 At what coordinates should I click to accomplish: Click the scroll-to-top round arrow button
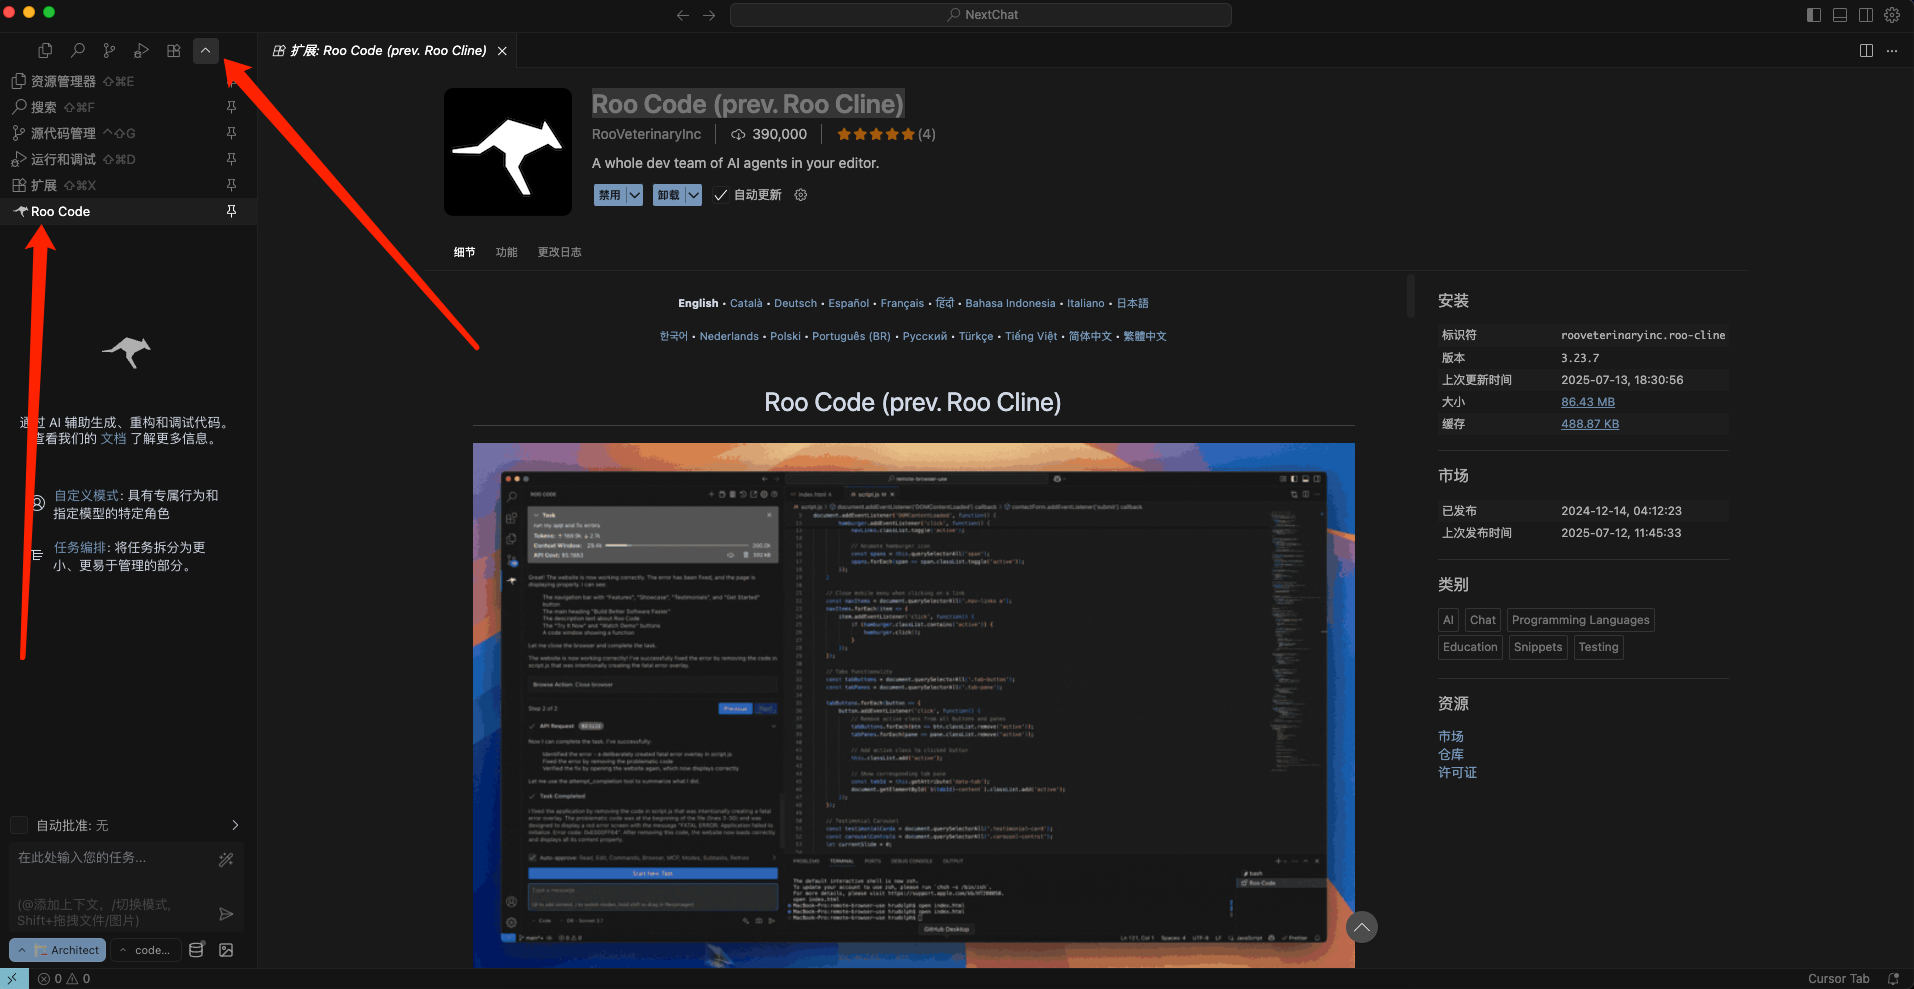point(1361,927)
